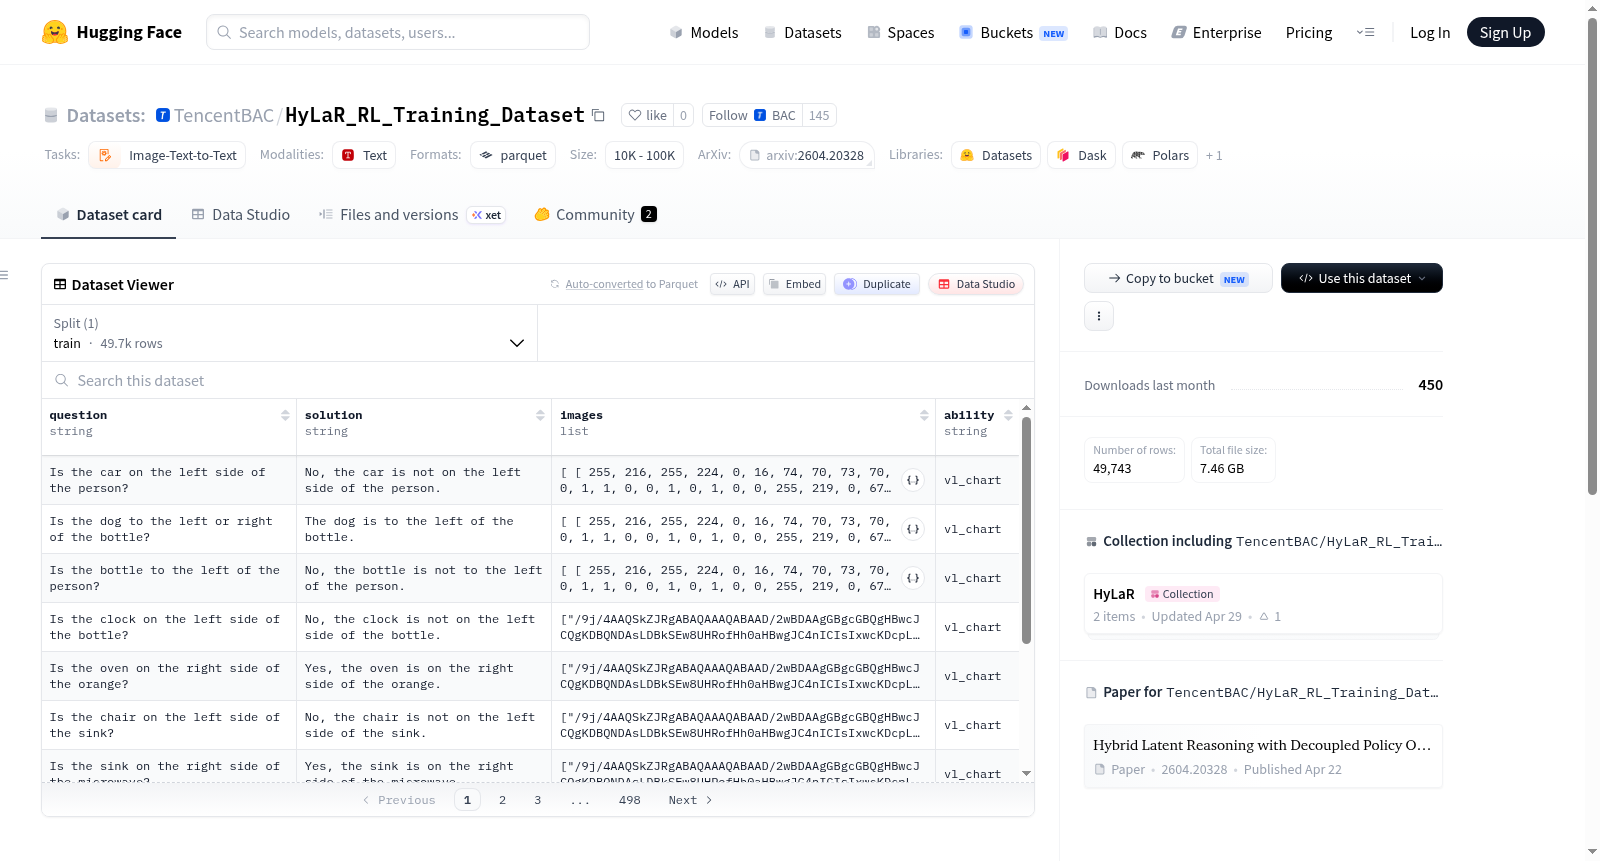Open the three-dot options menu button
This screenshot has width=1600, height=861.
point(1099,316)
